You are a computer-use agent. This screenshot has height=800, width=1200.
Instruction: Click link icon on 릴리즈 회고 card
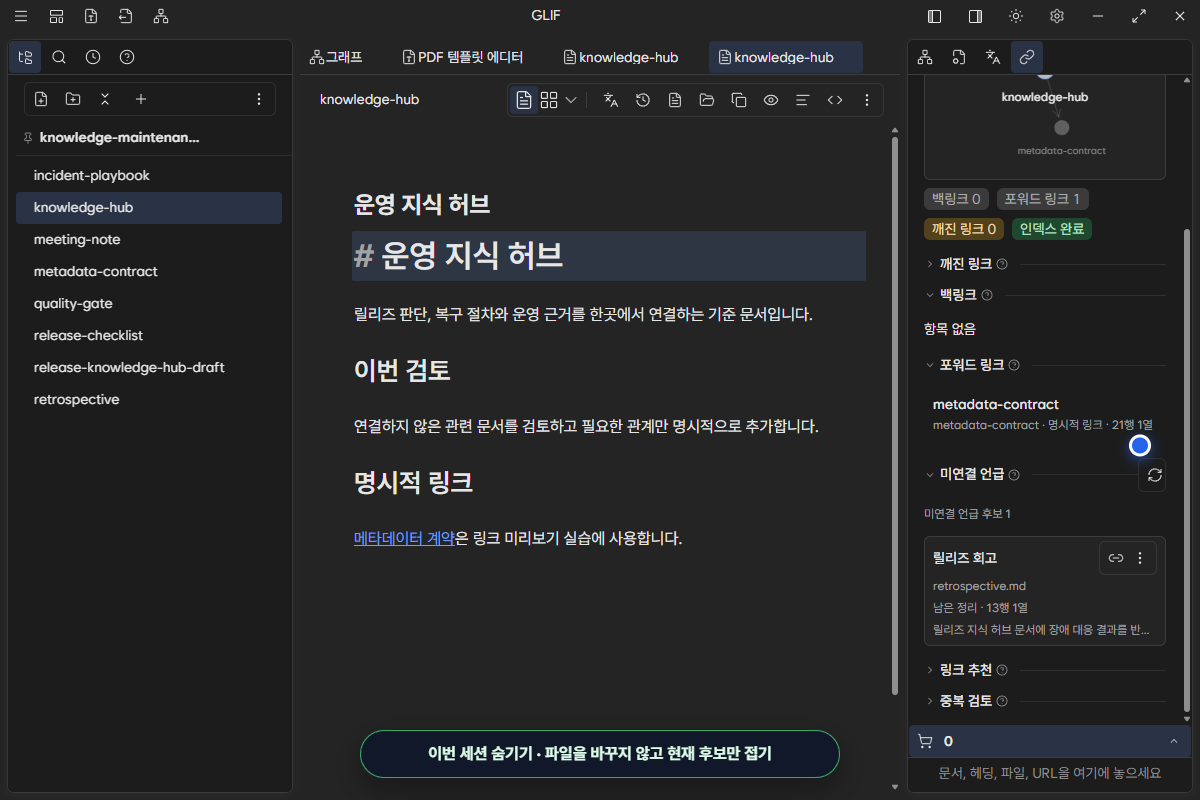point(1116,558)
